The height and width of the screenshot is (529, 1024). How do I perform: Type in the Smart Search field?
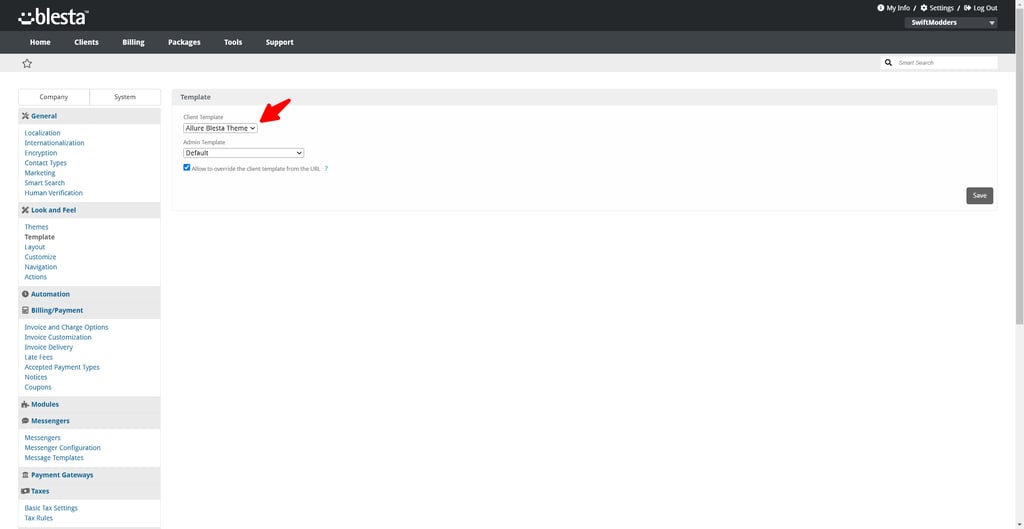[945, 63]
